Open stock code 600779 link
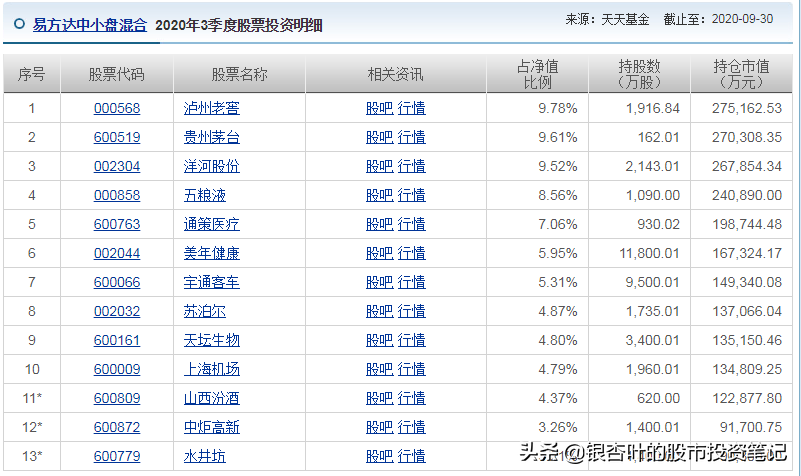This screenshot has width=801, height=476. pos(117,456)
